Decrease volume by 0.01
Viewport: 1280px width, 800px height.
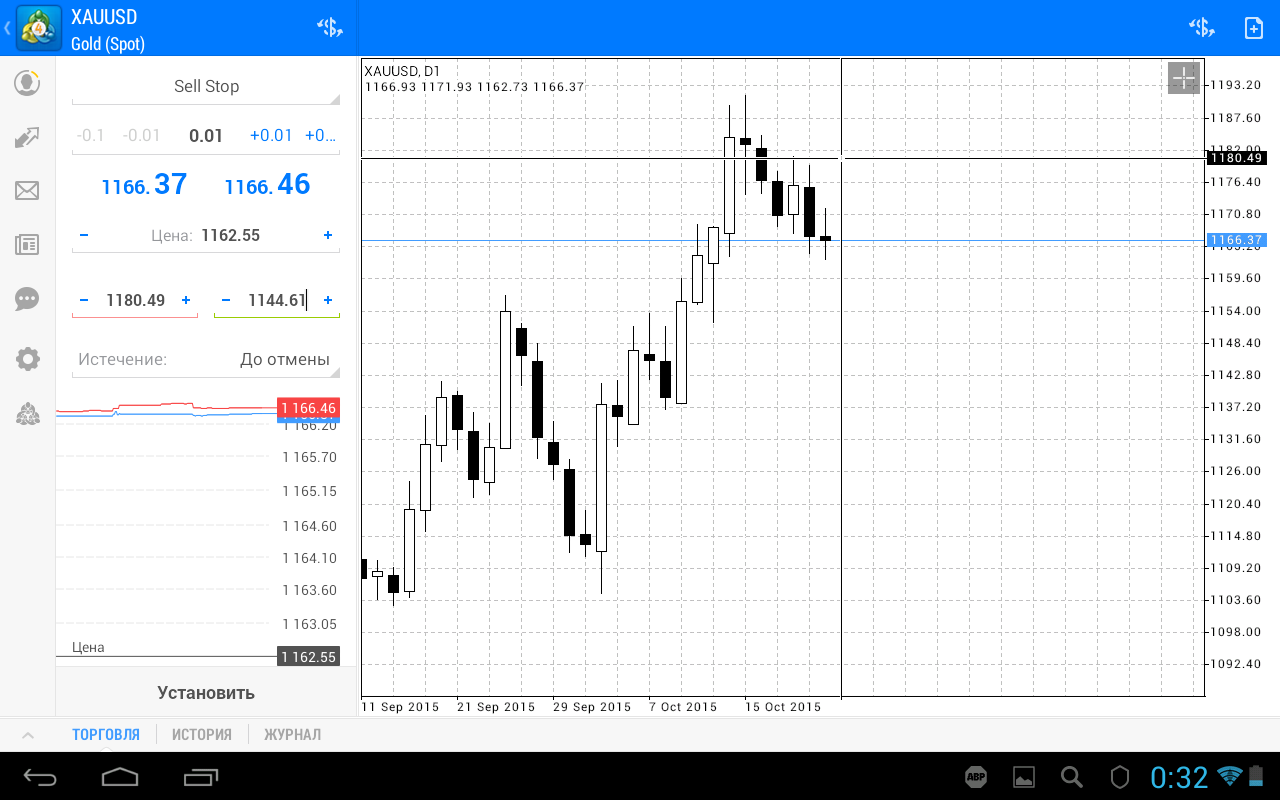coord(141,135)
